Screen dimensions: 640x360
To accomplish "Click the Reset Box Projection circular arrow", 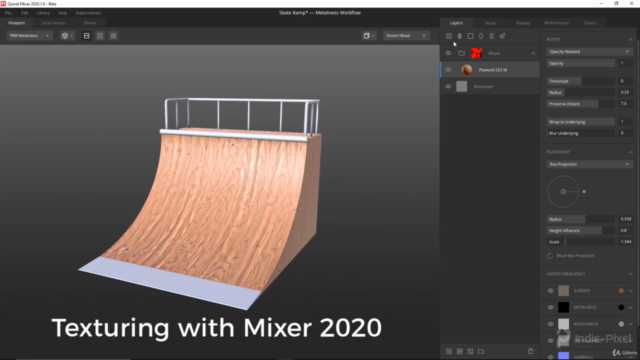I will pyautogui.click(x=550, y=256).
